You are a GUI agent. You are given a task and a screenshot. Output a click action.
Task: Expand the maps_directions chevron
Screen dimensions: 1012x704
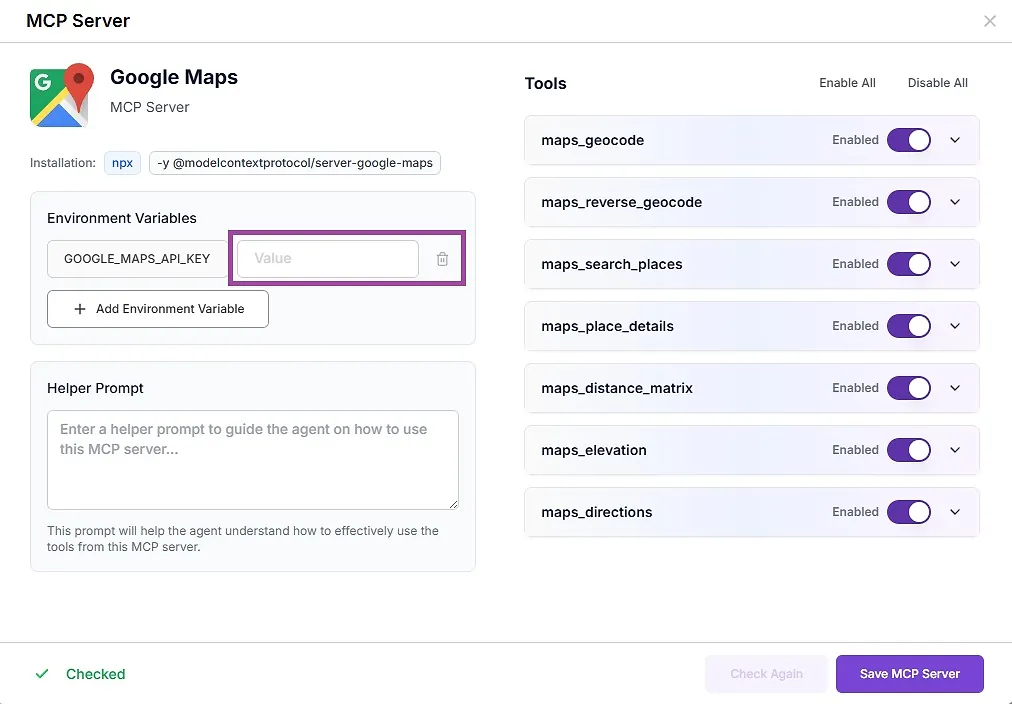point(955,512)
